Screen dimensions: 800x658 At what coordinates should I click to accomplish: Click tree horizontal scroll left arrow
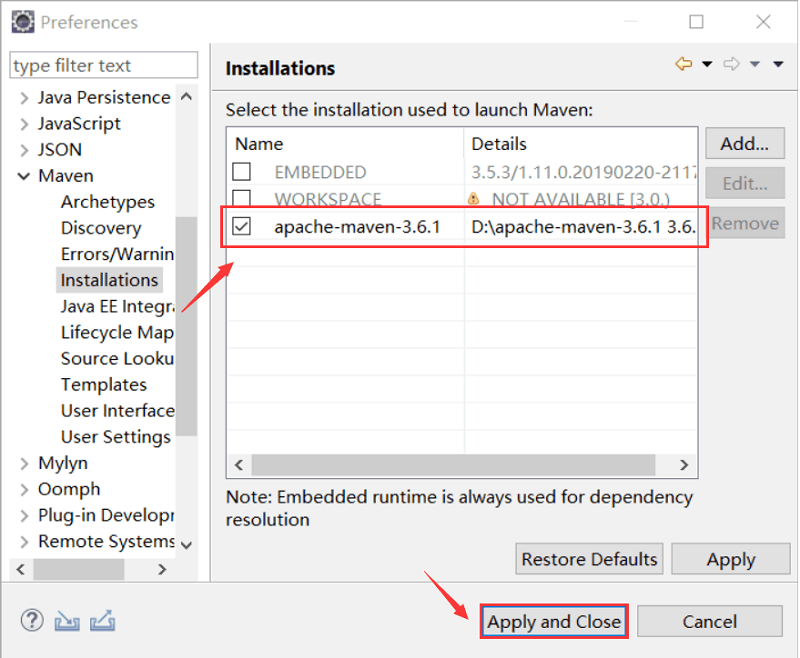[x=20, y=569]
